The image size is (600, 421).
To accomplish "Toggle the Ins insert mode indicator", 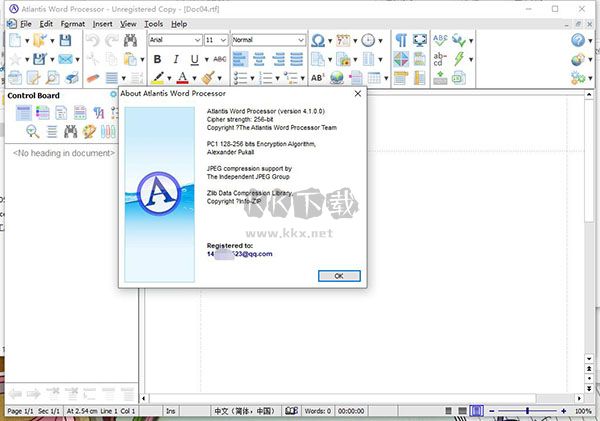I will pyautogui.click(x=171, y=411).
